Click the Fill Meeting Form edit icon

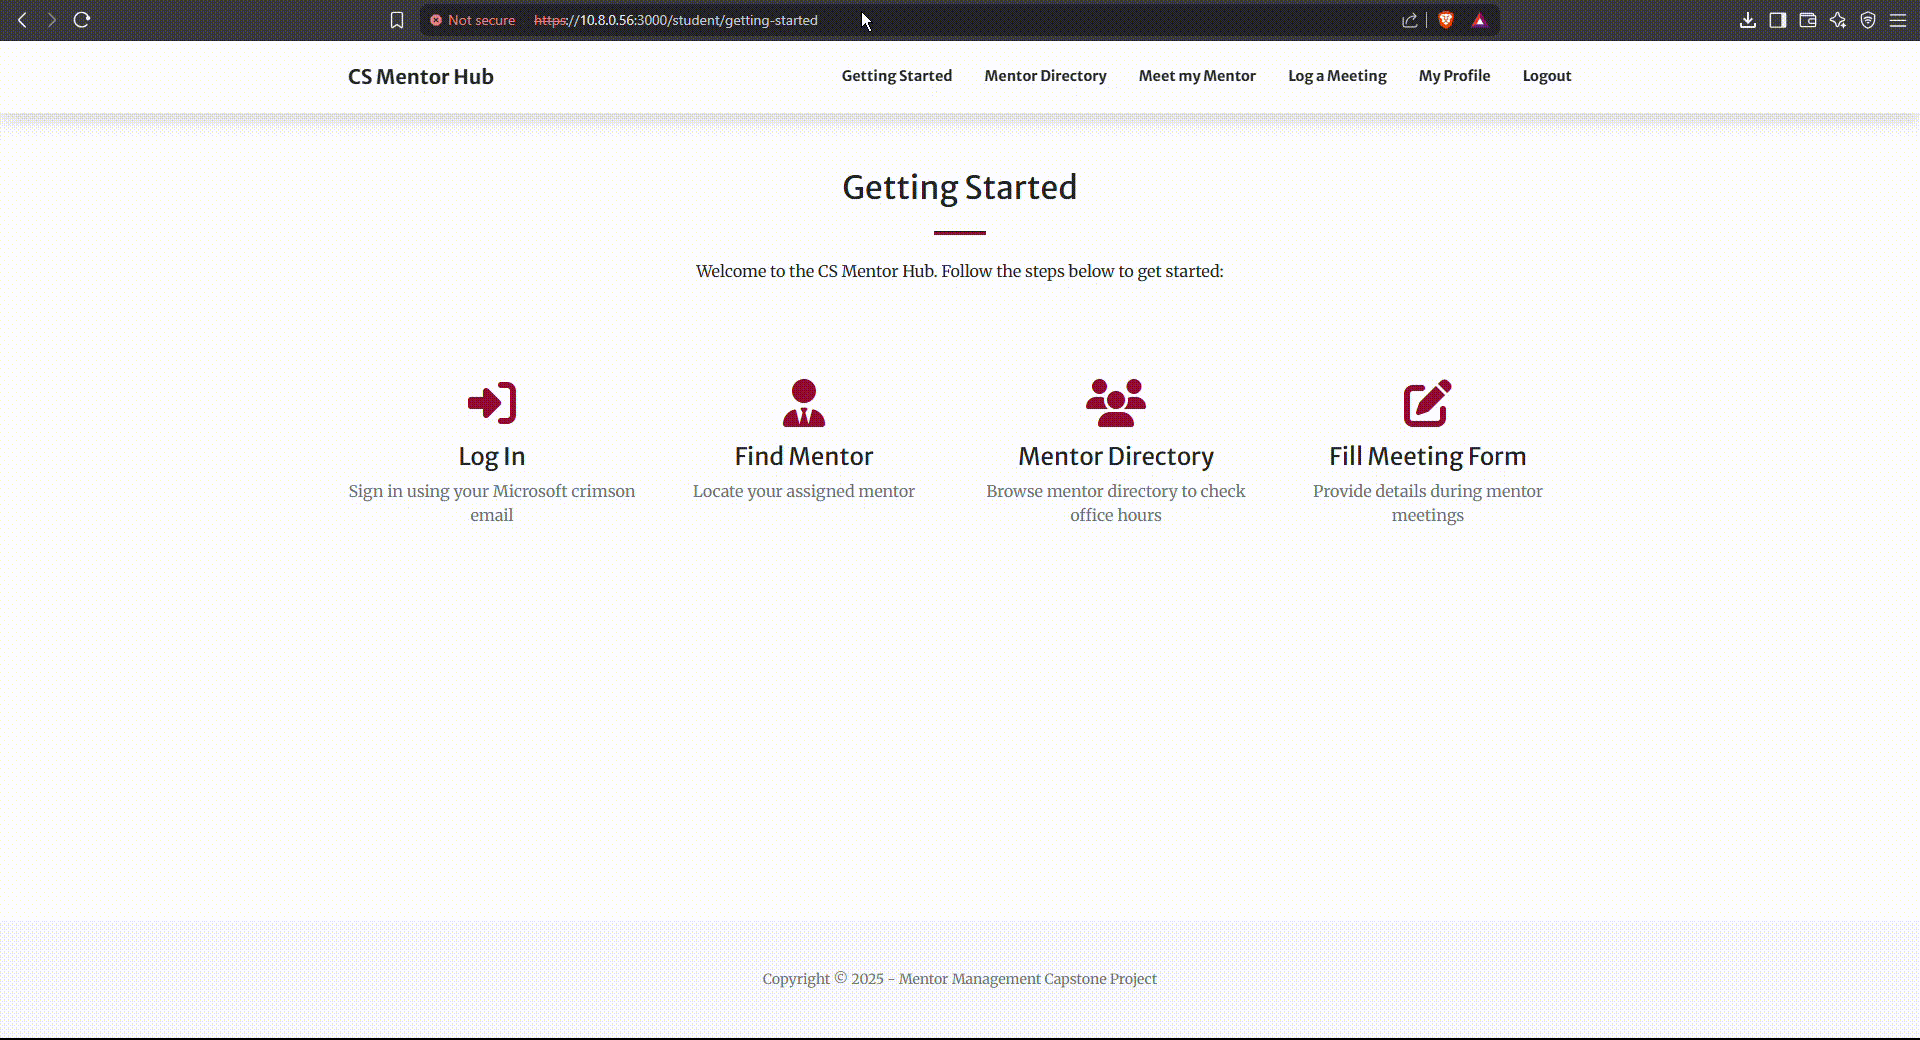1427,403
